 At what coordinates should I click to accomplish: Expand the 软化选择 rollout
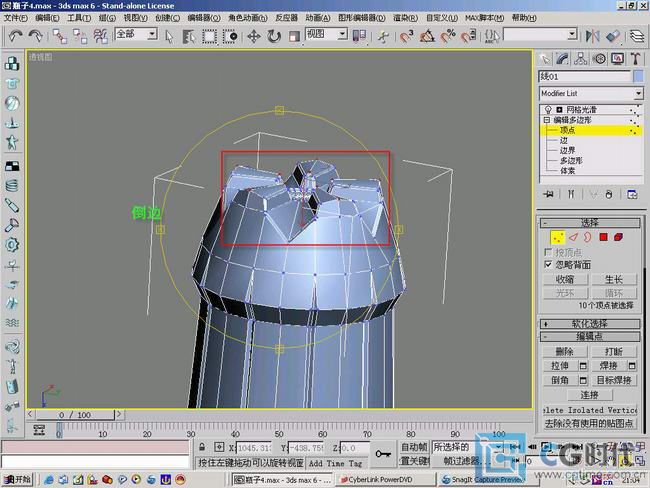coord(589,324)
